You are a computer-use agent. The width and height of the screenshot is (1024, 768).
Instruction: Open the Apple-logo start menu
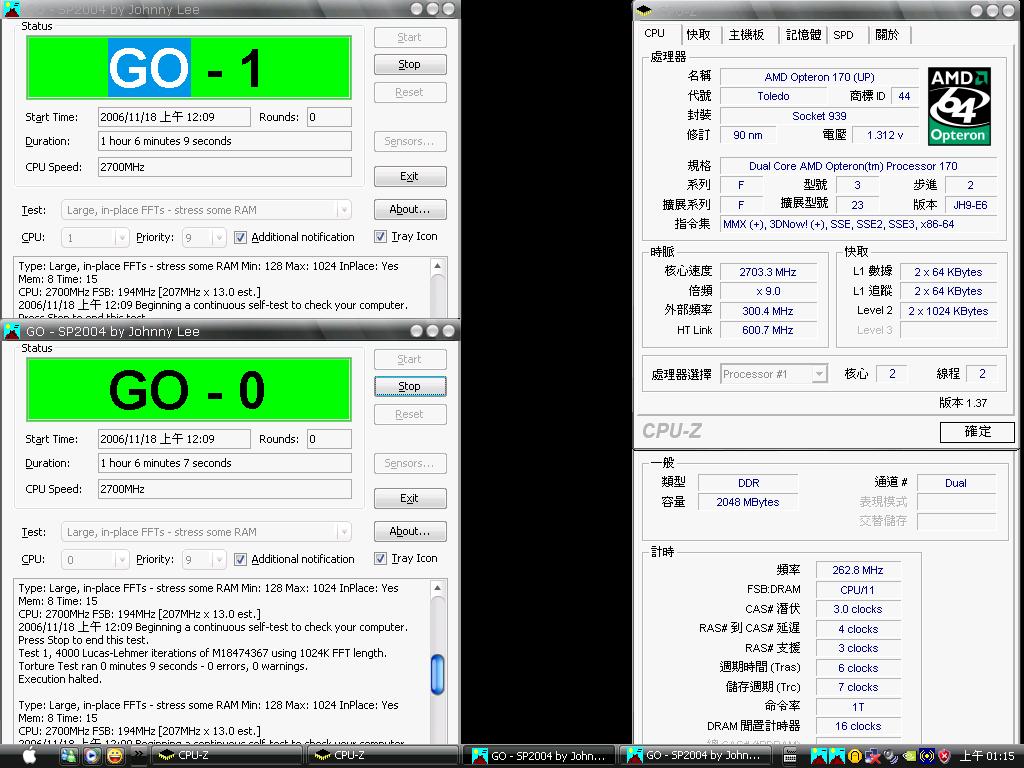click(x=28, y=756)
